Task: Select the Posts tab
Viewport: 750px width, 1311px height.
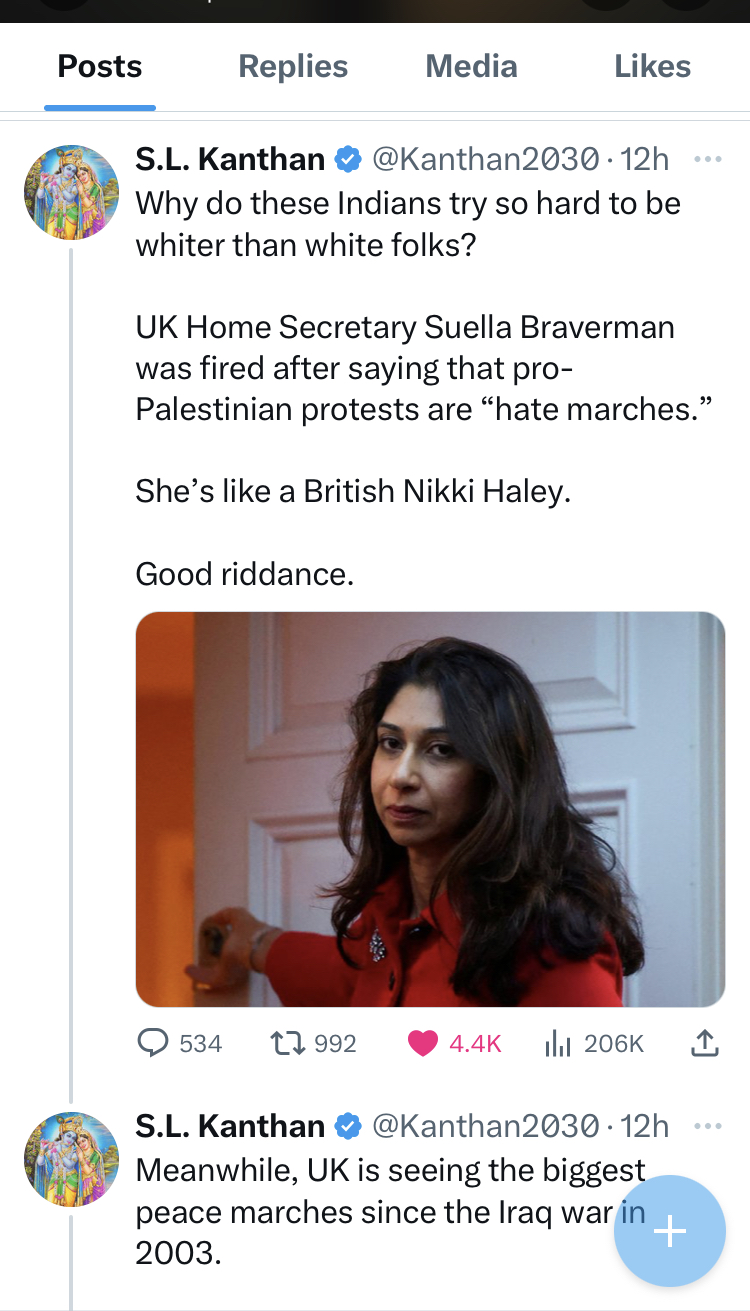Action: click(x=100, y=66)
